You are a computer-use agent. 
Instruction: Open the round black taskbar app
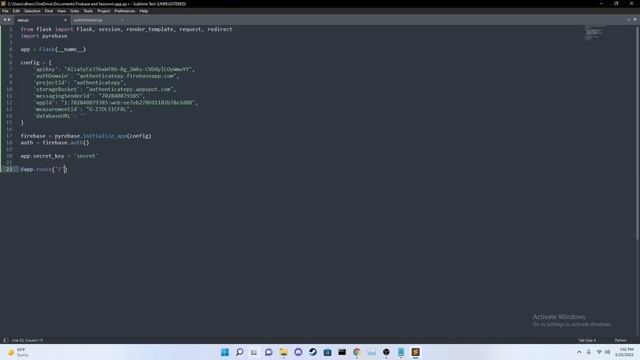tap(386, 352)
